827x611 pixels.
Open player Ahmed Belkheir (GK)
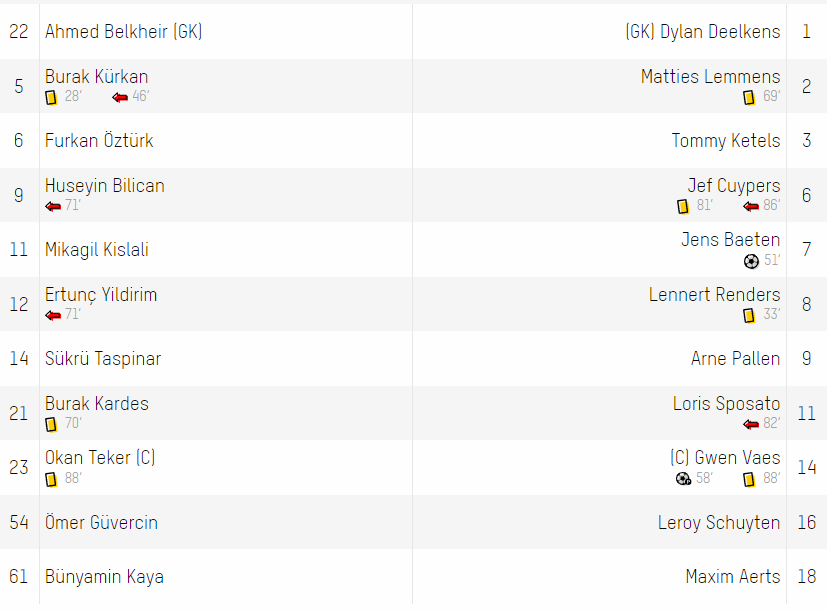(x=123, y=32)
